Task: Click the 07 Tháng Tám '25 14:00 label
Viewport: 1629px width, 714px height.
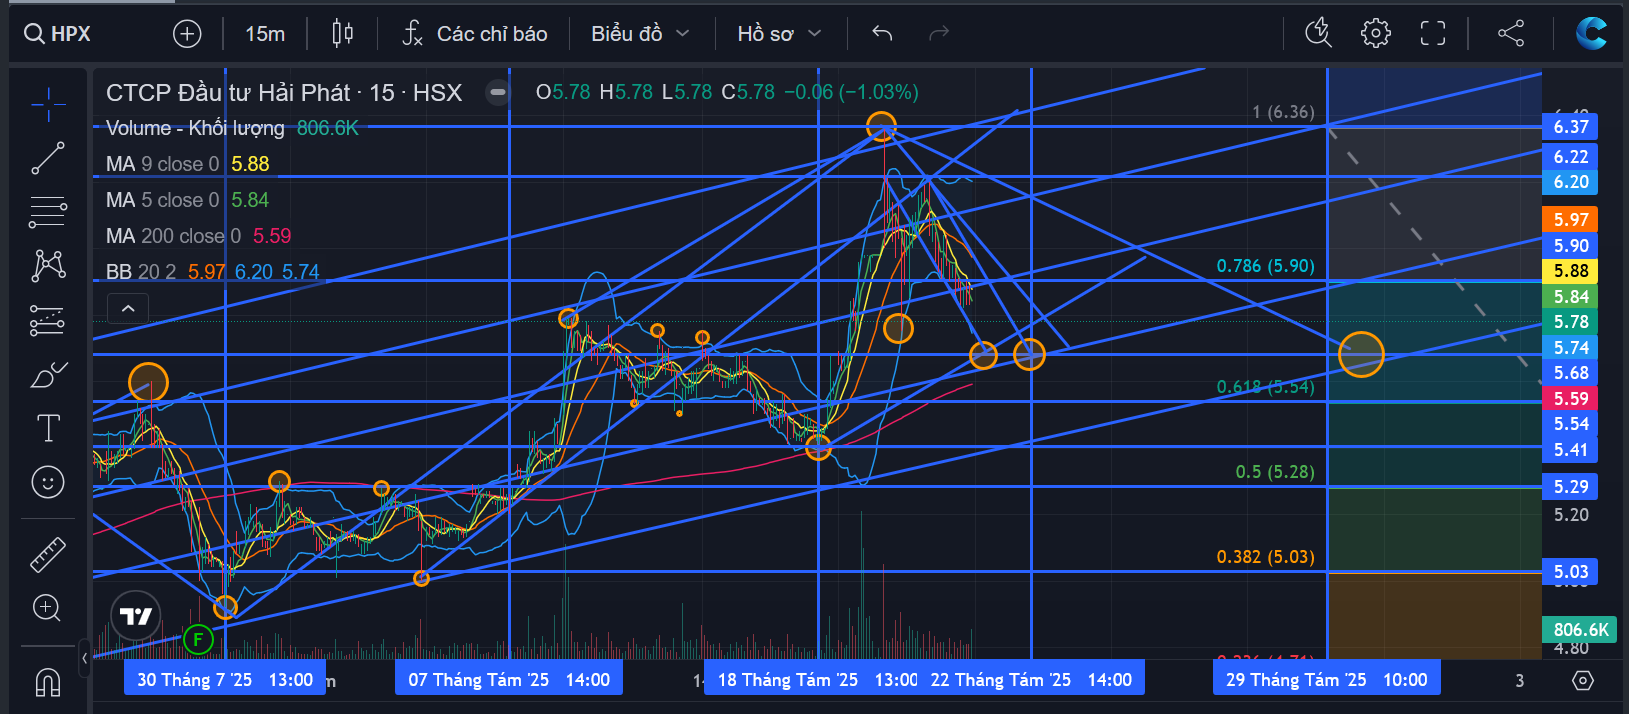Action: pos(509,680)
